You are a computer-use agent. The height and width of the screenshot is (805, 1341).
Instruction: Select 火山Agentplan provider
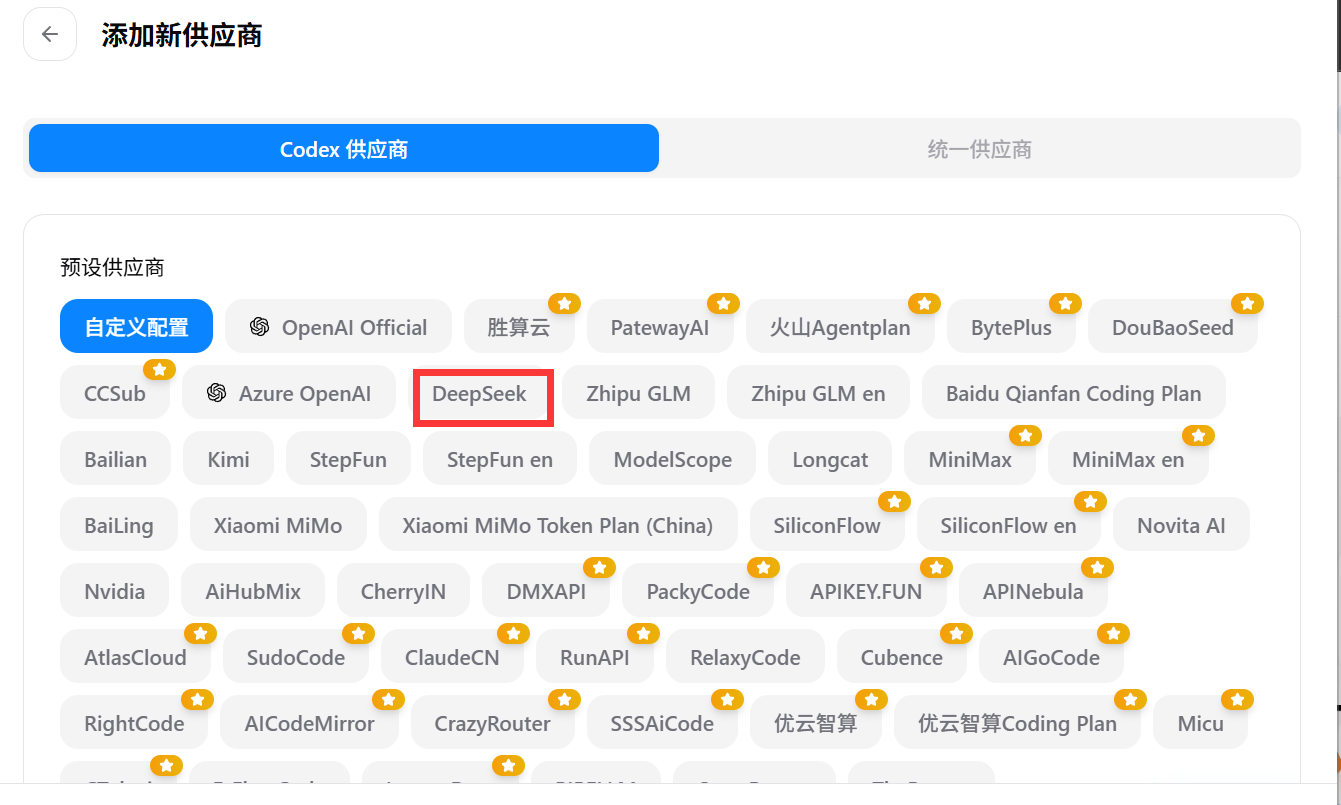[x=840, y=326]
